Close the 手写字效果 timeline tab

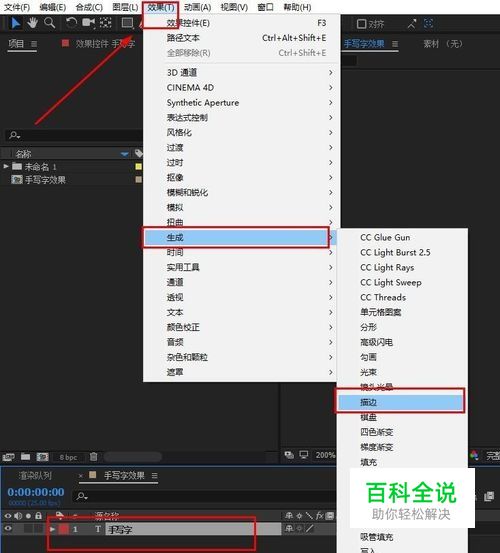tap(81, 476)
